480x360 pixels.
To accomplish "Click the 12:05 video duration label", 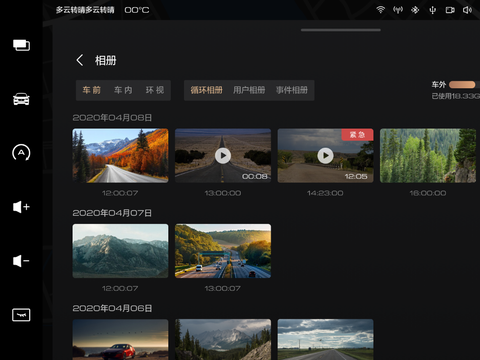I will click(x=356, y=176).
